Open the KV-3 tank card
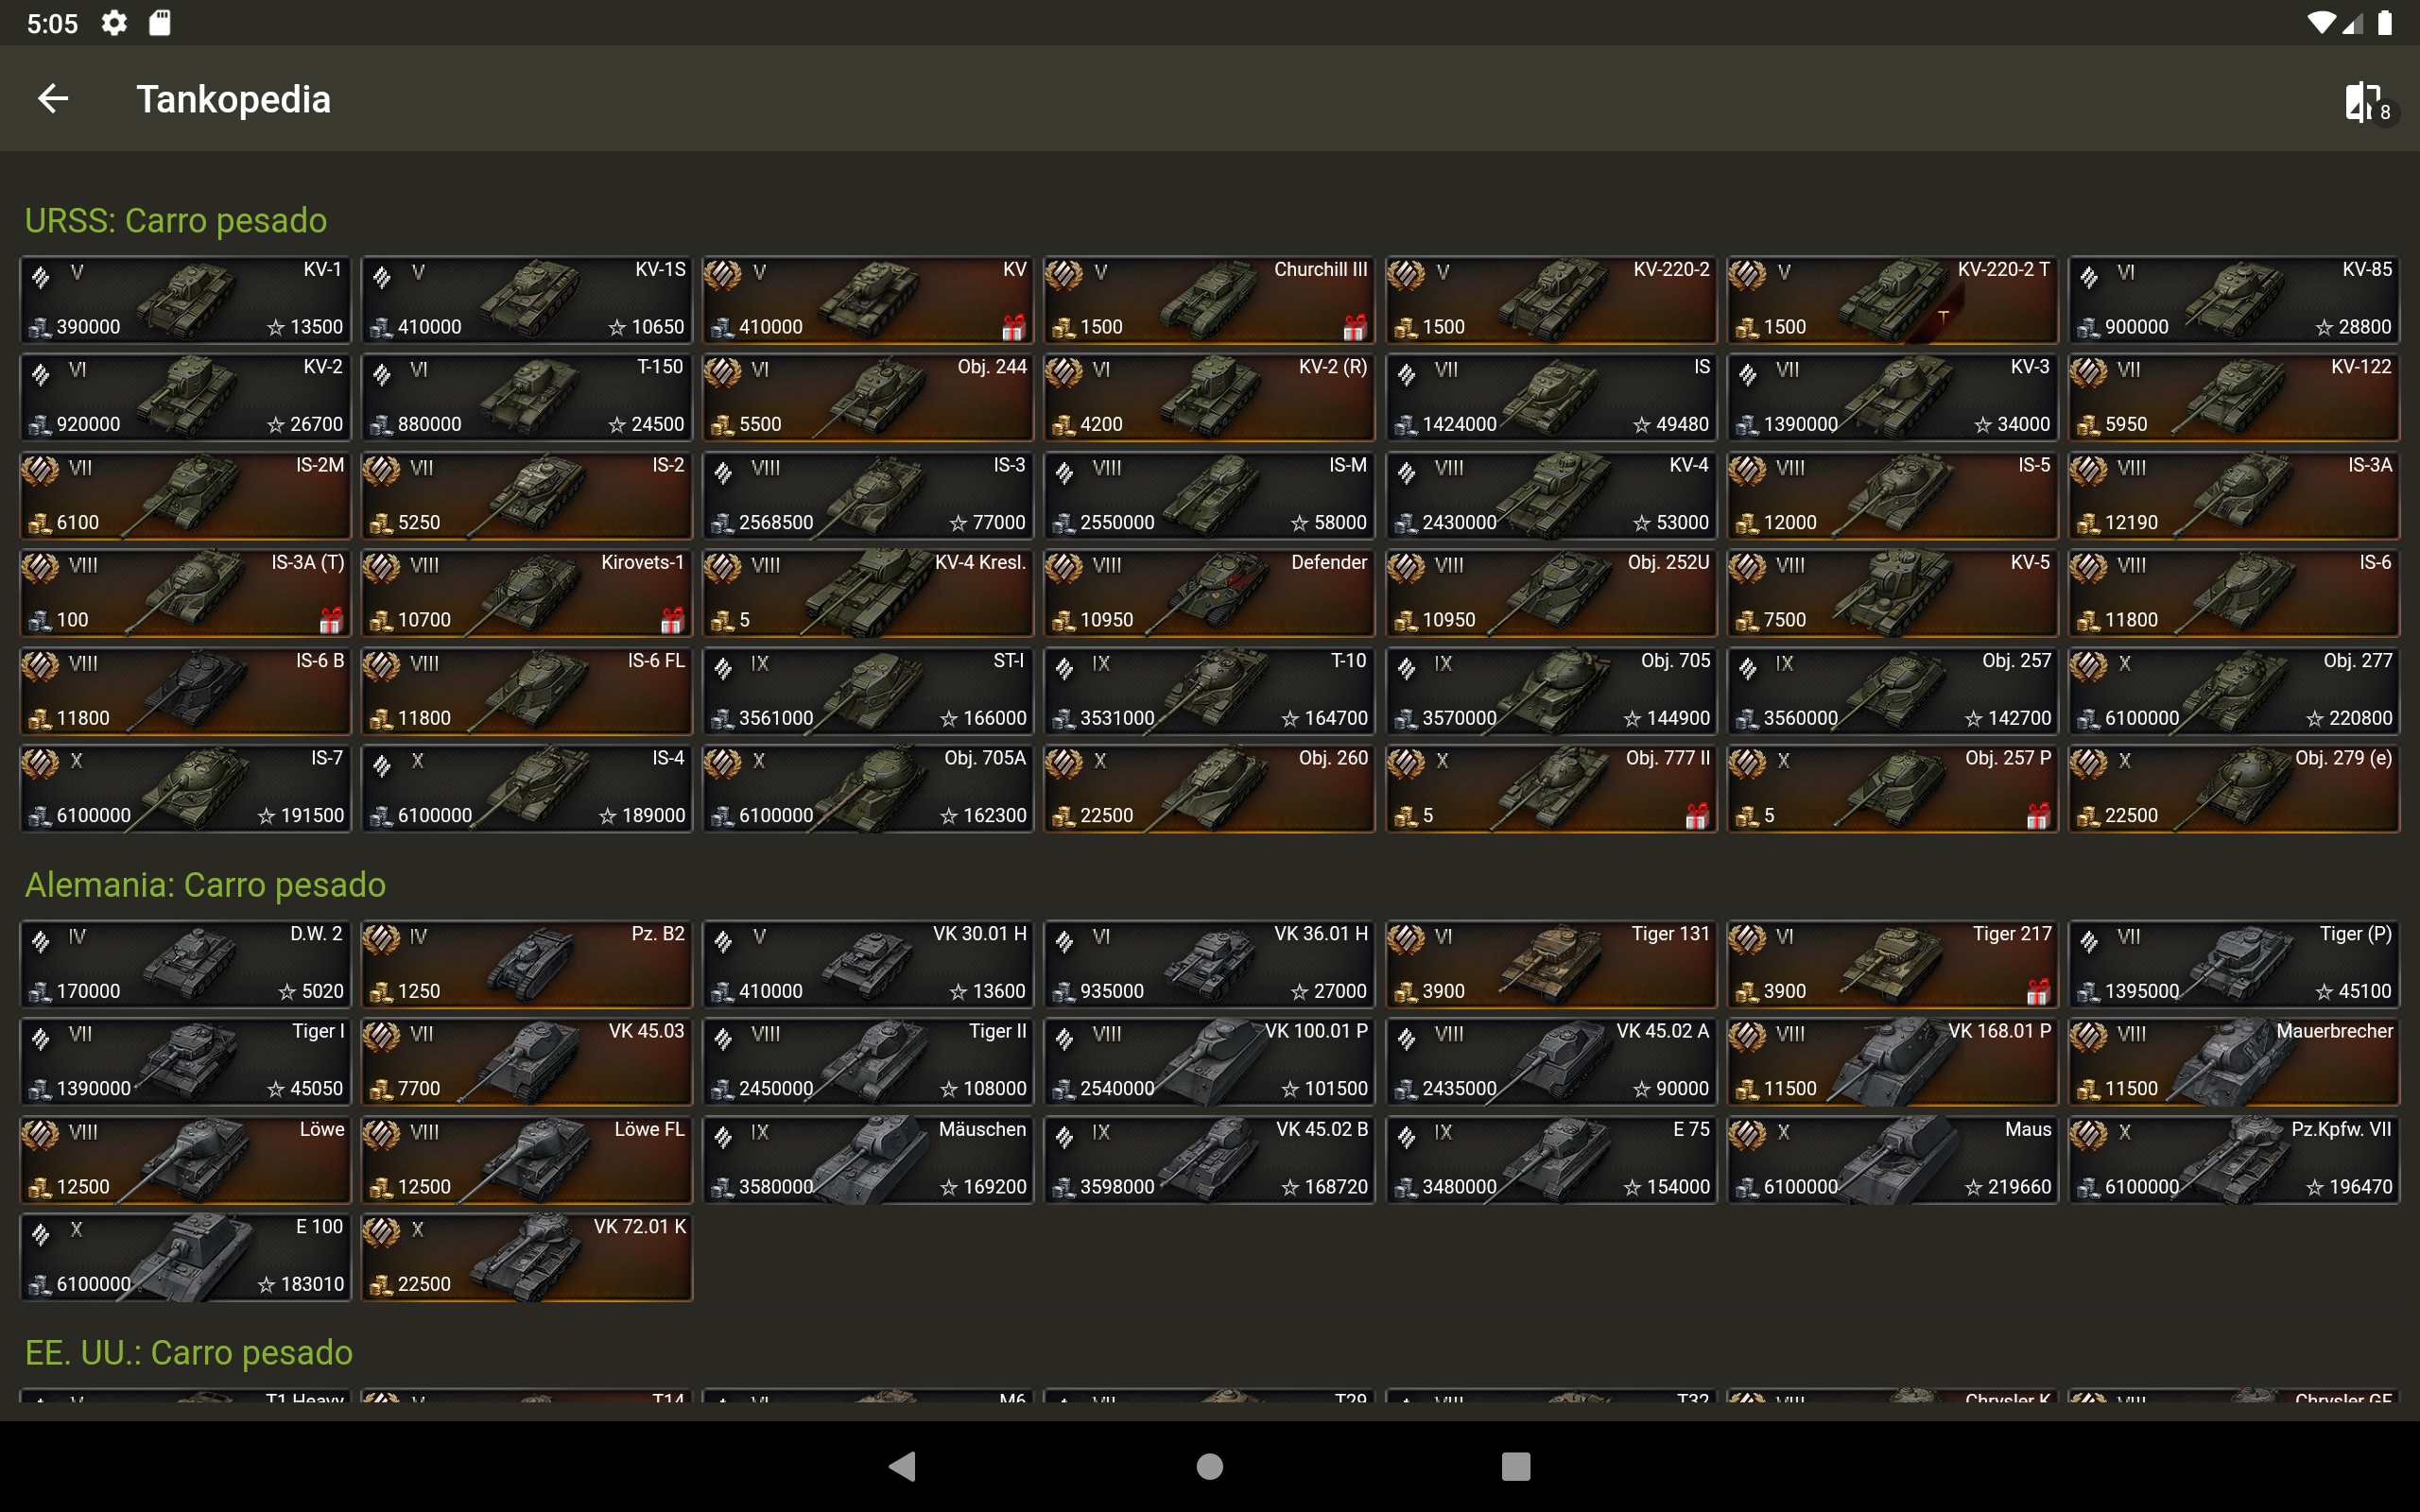The image size is (2420, 1512). pyautogui.click(x=1892, y=397)
